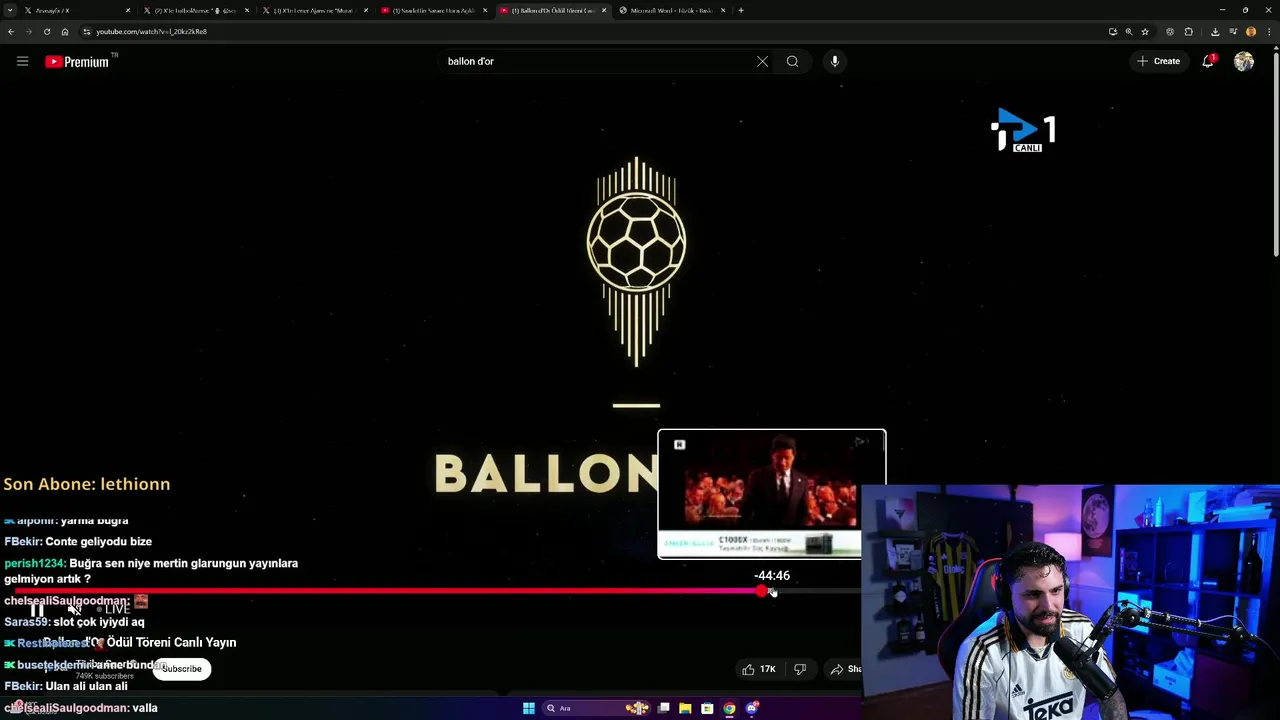Image resolution: width=1280 pixels, height=720 pixels.
Task: Open File Explorer from taskbar
Action: pyautogui.click(x=685, y=708)
